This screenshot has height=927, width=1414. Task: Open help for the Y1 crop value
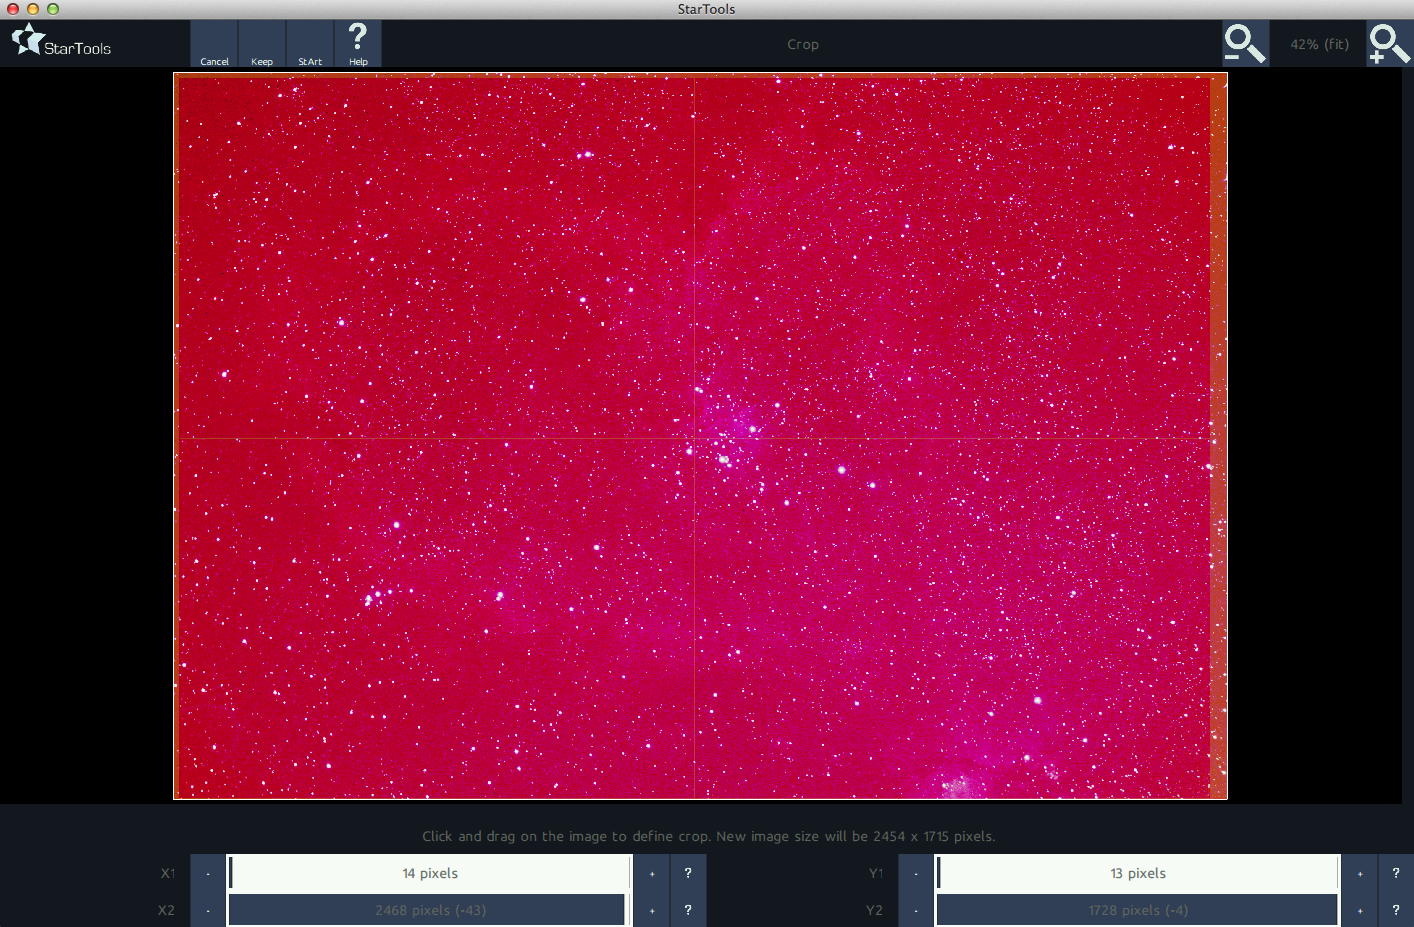(x=1396, y=872)
